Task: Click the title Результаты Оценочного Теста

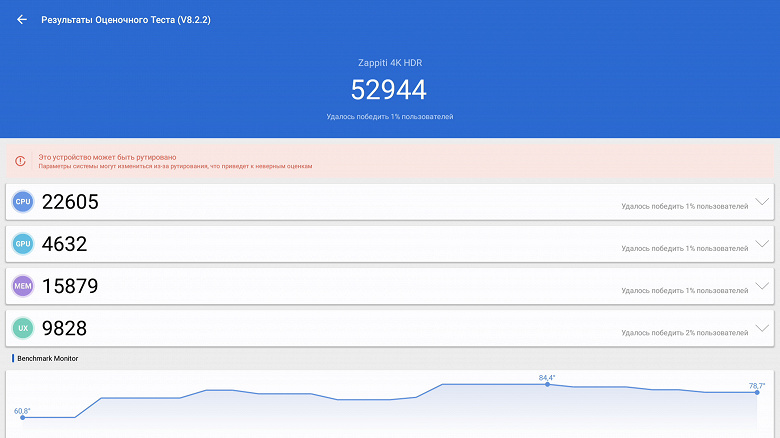Action: [126, 20]
